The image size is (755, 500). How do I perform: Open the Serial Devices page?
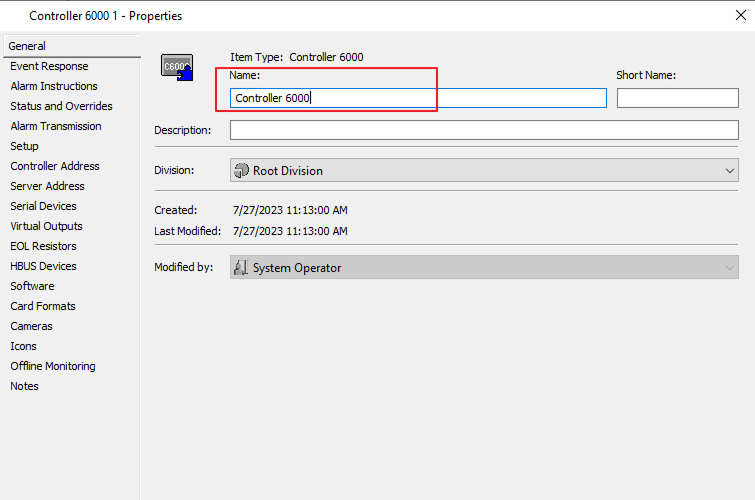click(x=43, y=206)
